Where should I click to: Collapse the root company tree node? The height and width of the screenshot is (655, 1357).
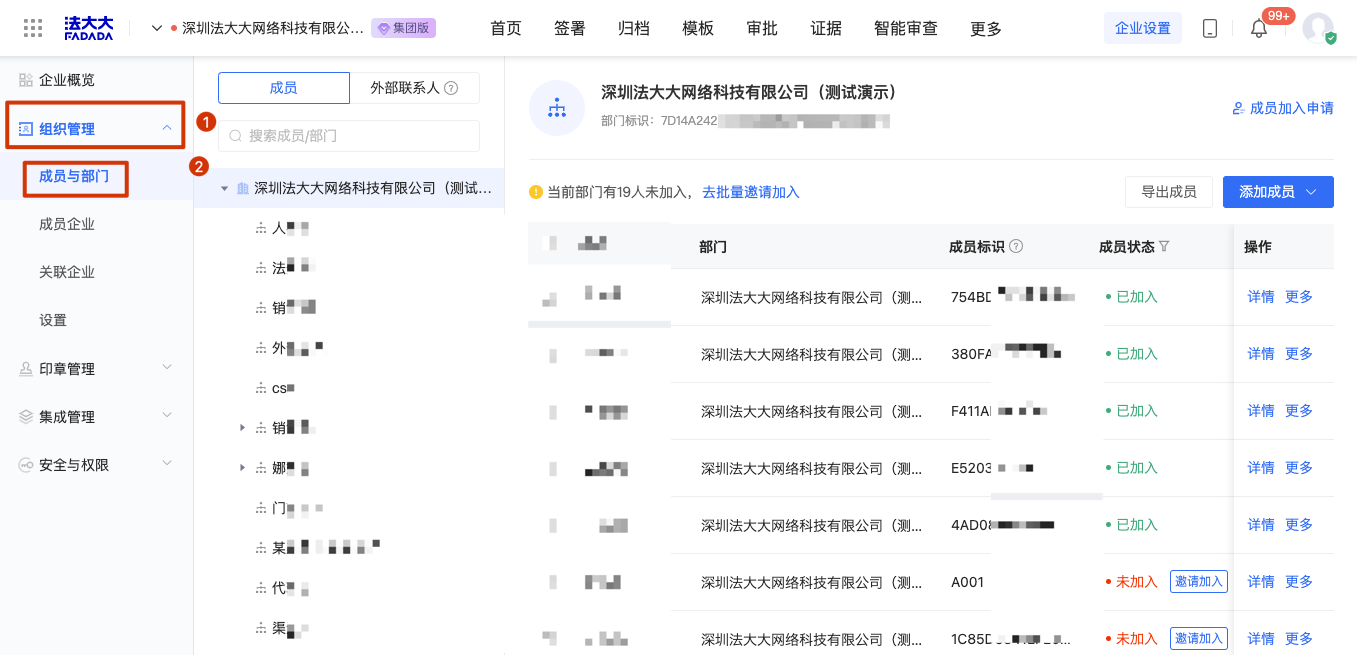224,188
